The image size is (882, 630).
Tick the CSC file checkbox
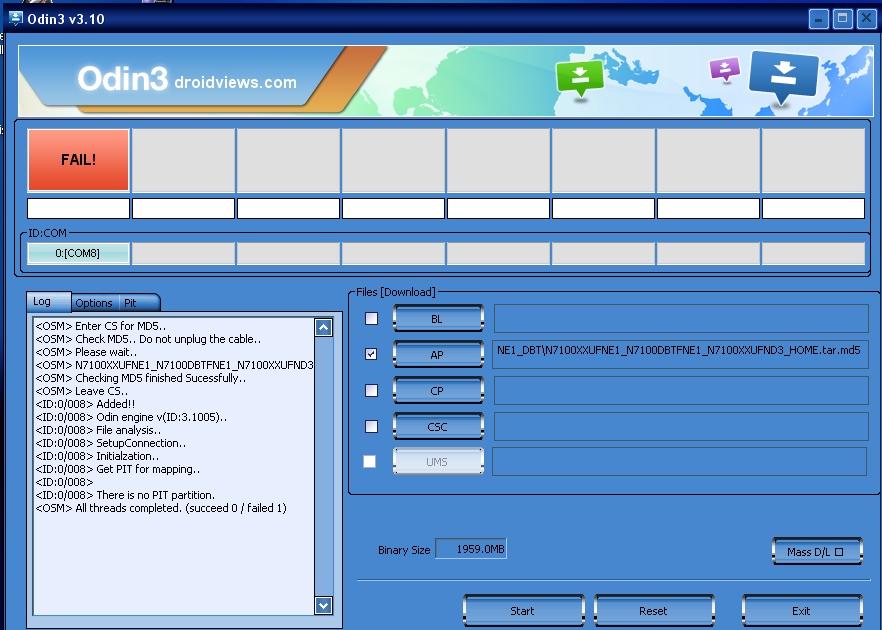coord(371,426)
